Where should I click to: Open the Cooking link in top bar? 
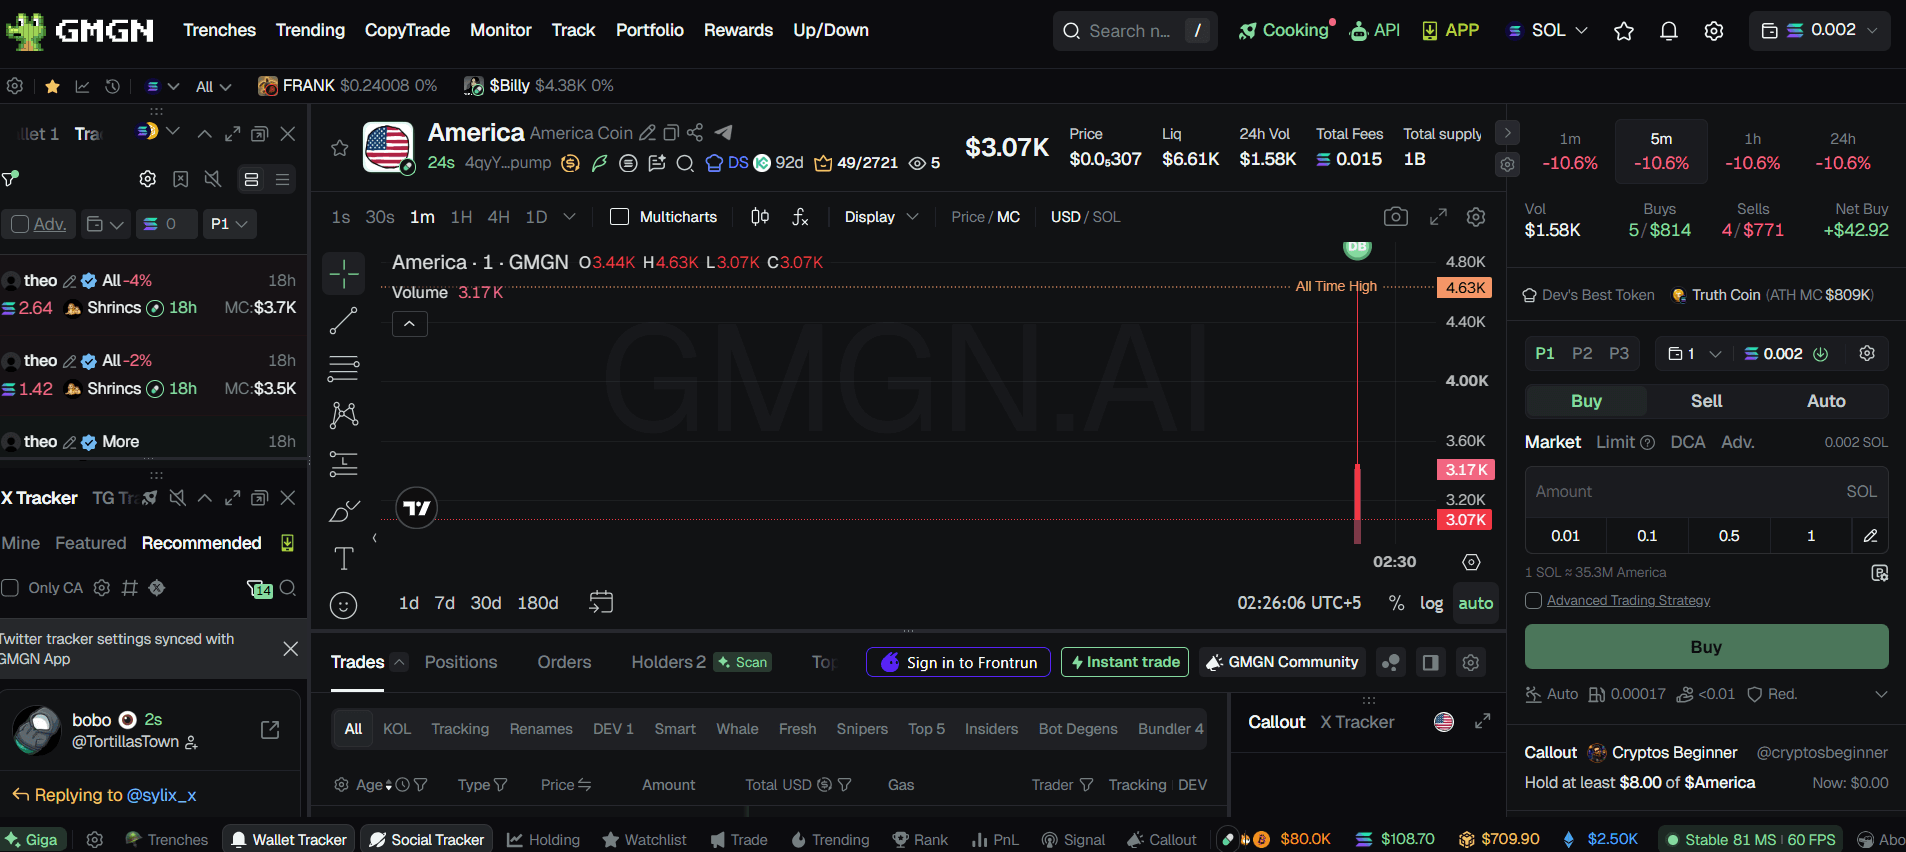click(x=1286, y=31)
